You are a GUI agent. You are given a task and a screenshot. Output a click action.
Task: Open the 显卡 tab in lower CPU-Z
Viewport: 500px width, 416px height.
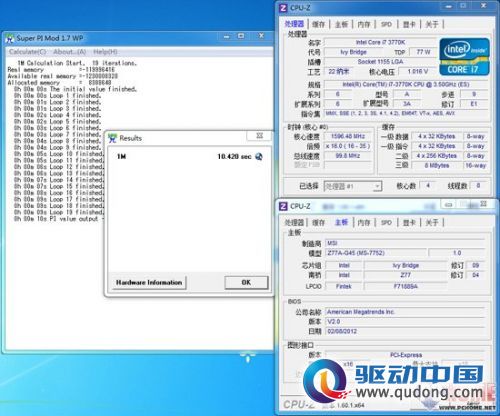point(409,222)
